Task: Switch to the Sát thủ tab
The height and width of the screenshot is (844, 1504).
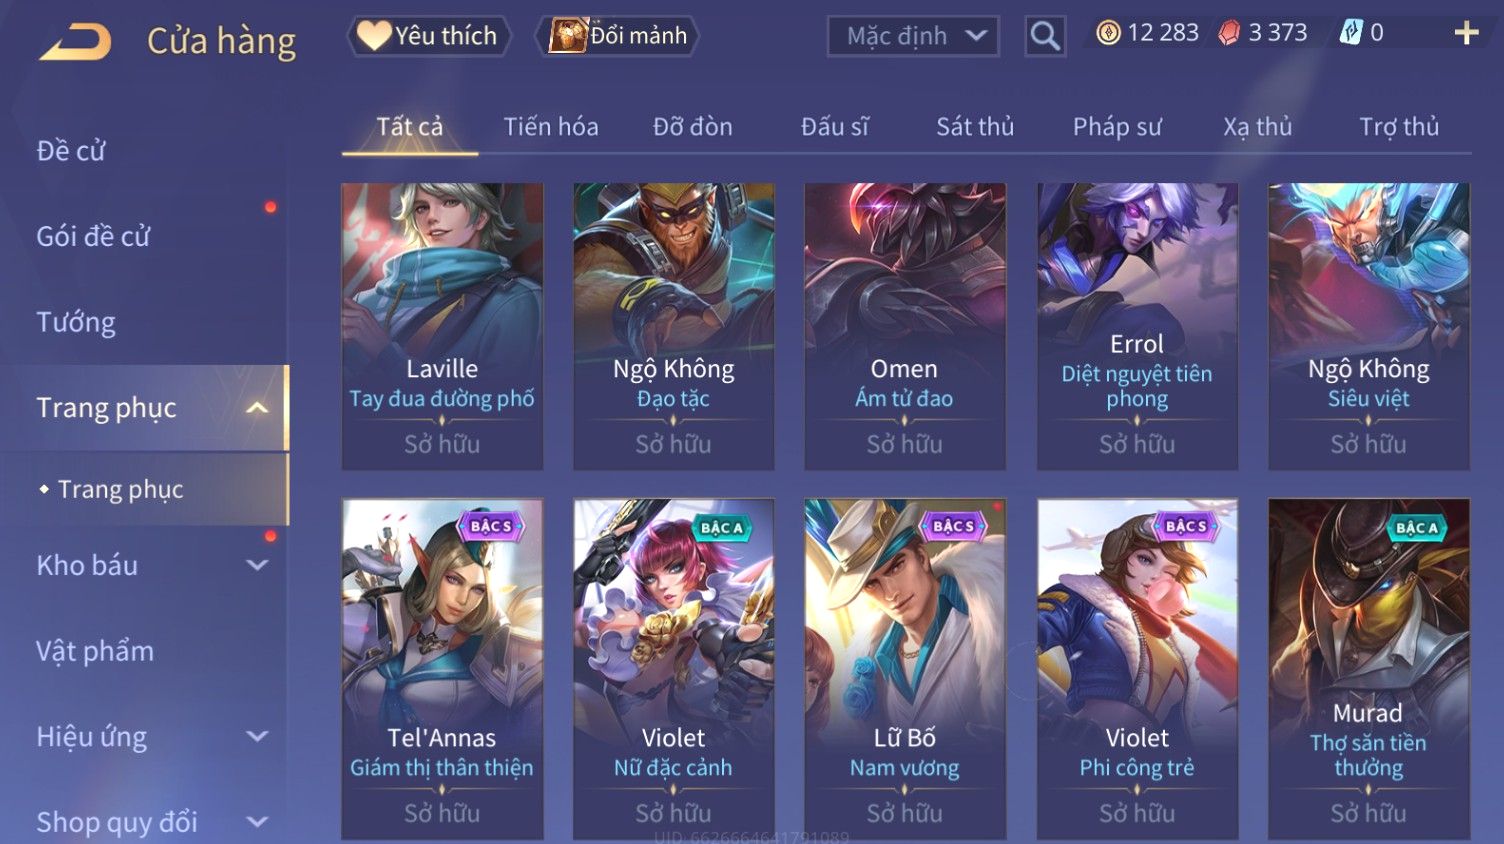Action: point(975,127)
